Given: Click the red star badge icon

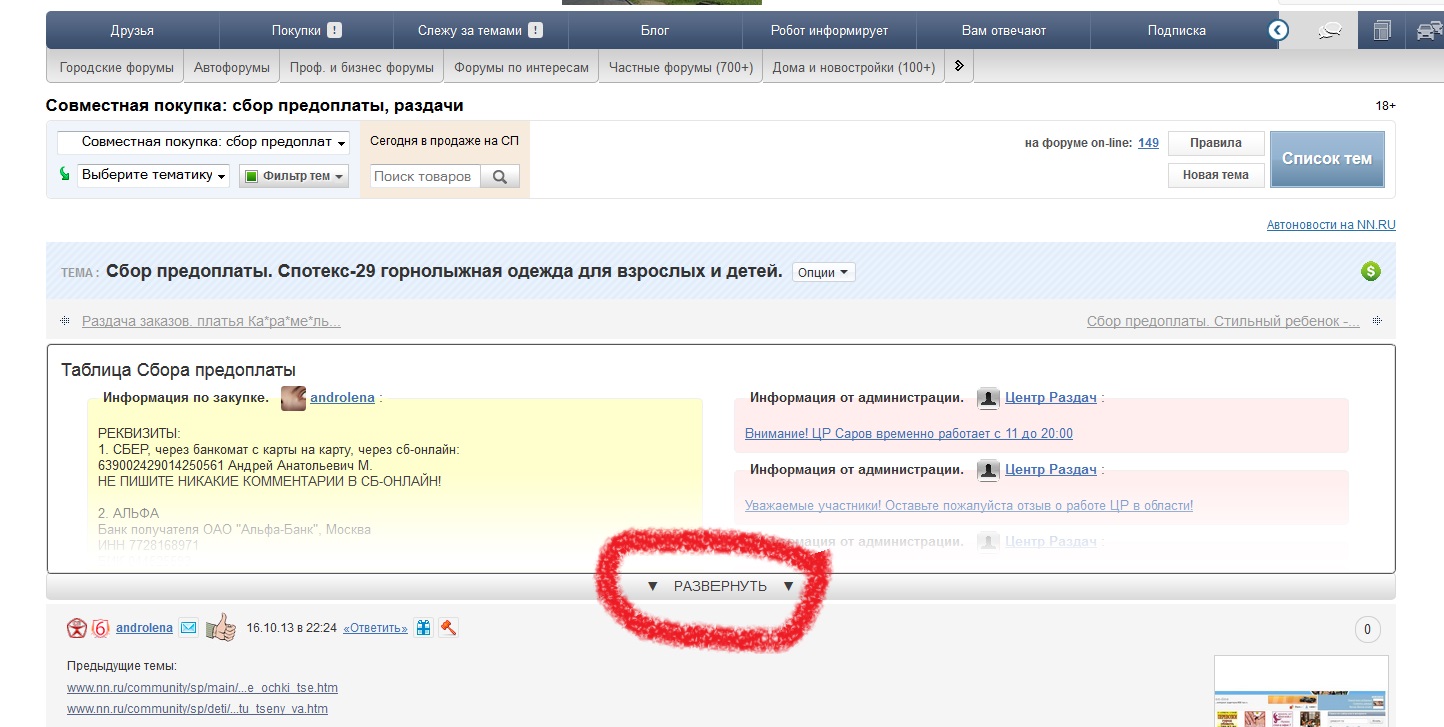Looking at the screenshot, I should point(76,628).
